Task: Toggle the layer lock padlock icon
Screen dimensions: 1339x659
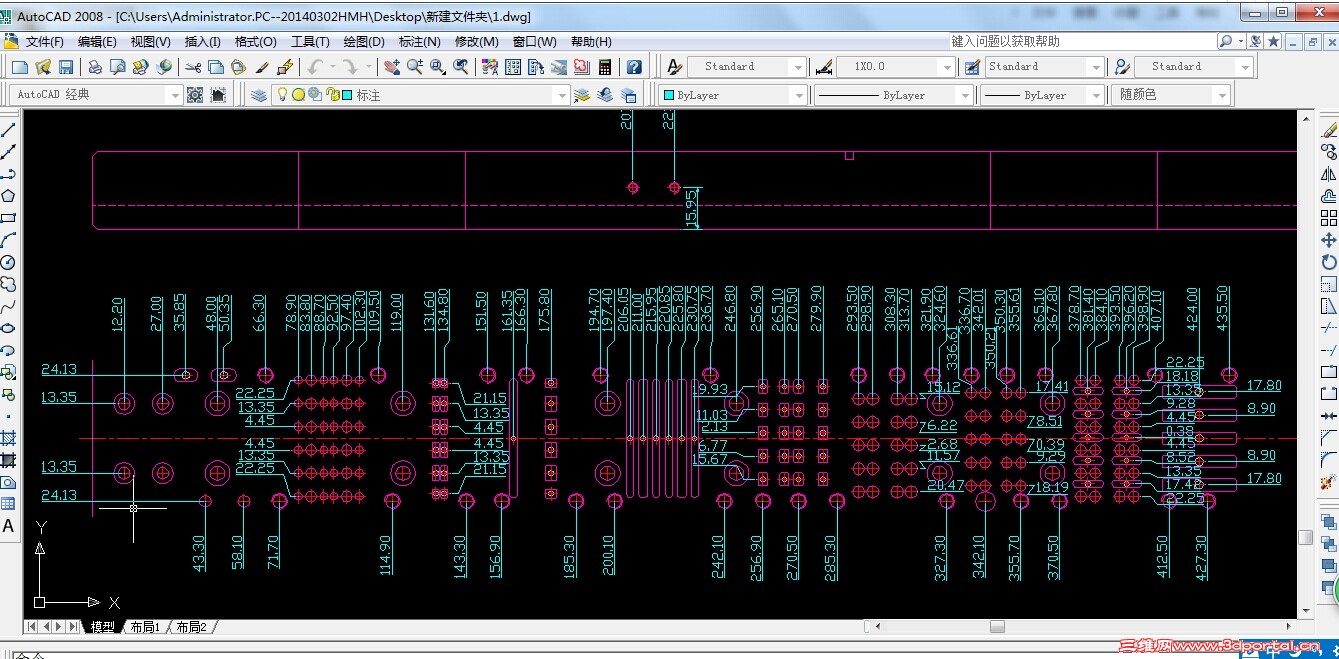Action: 331,95
